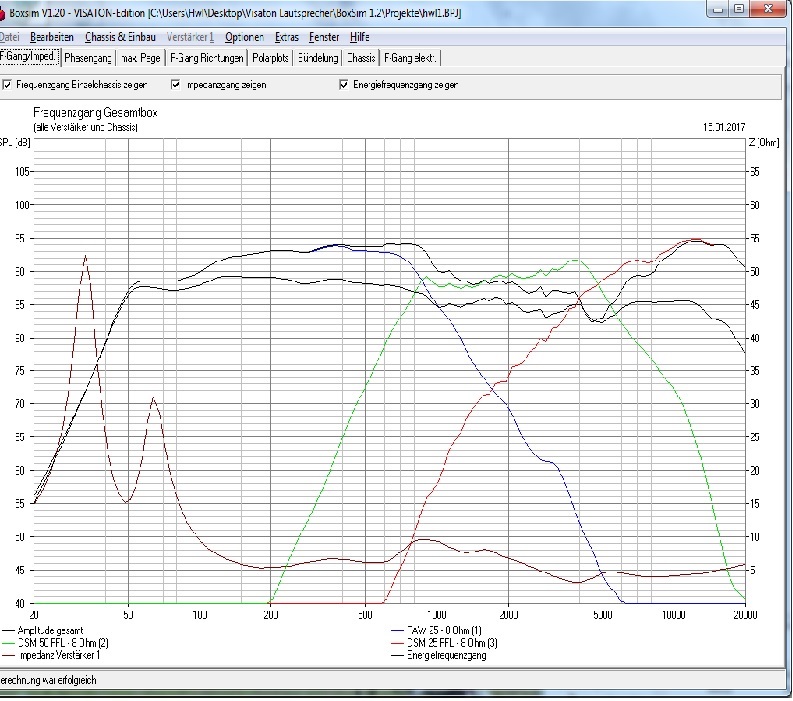Switch to the Phasengang tab

tap(89, 58)
